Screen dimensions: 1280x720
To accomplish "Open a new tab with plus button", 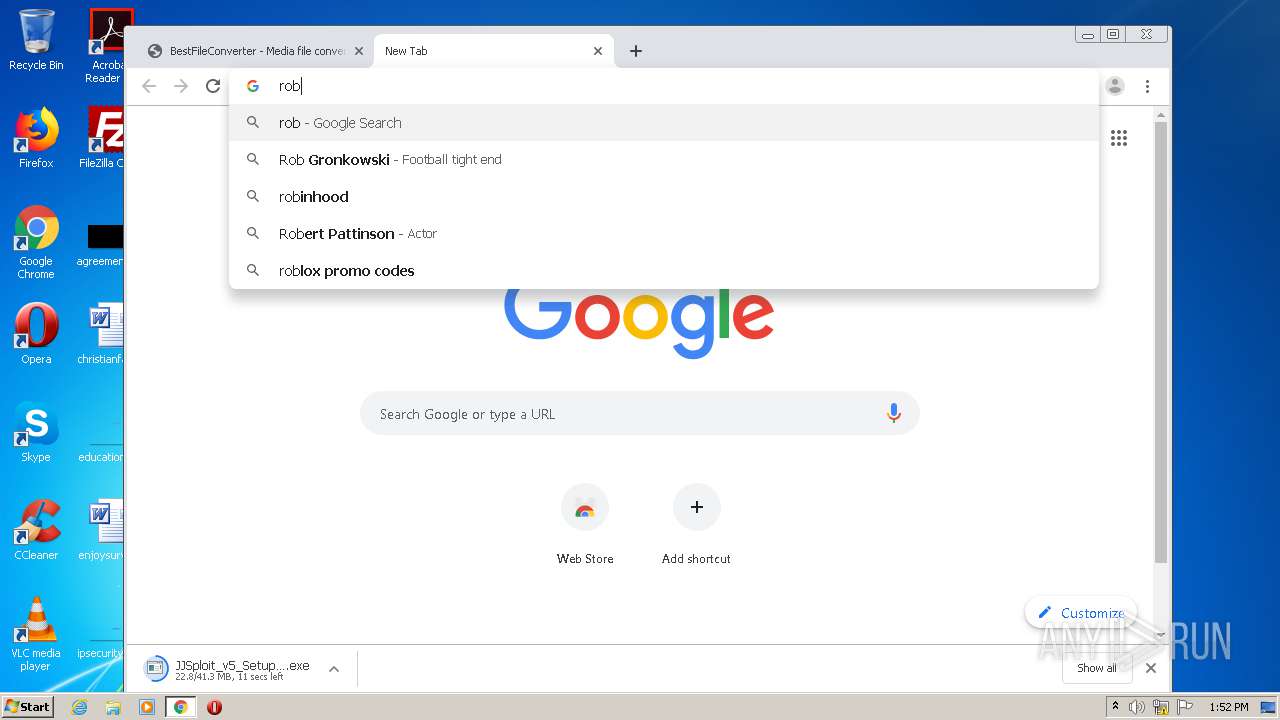I will [x=636, y=51].
